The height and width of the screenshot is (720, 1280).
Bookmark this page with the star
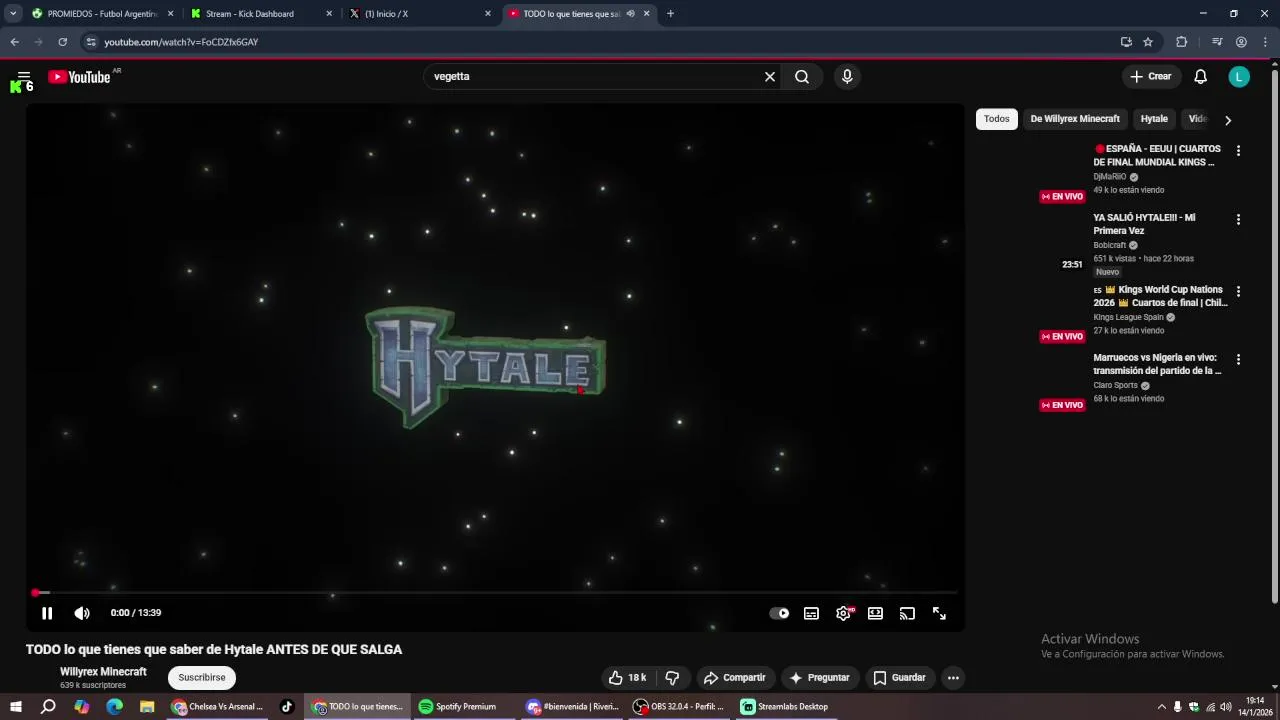pos(1148,42)
